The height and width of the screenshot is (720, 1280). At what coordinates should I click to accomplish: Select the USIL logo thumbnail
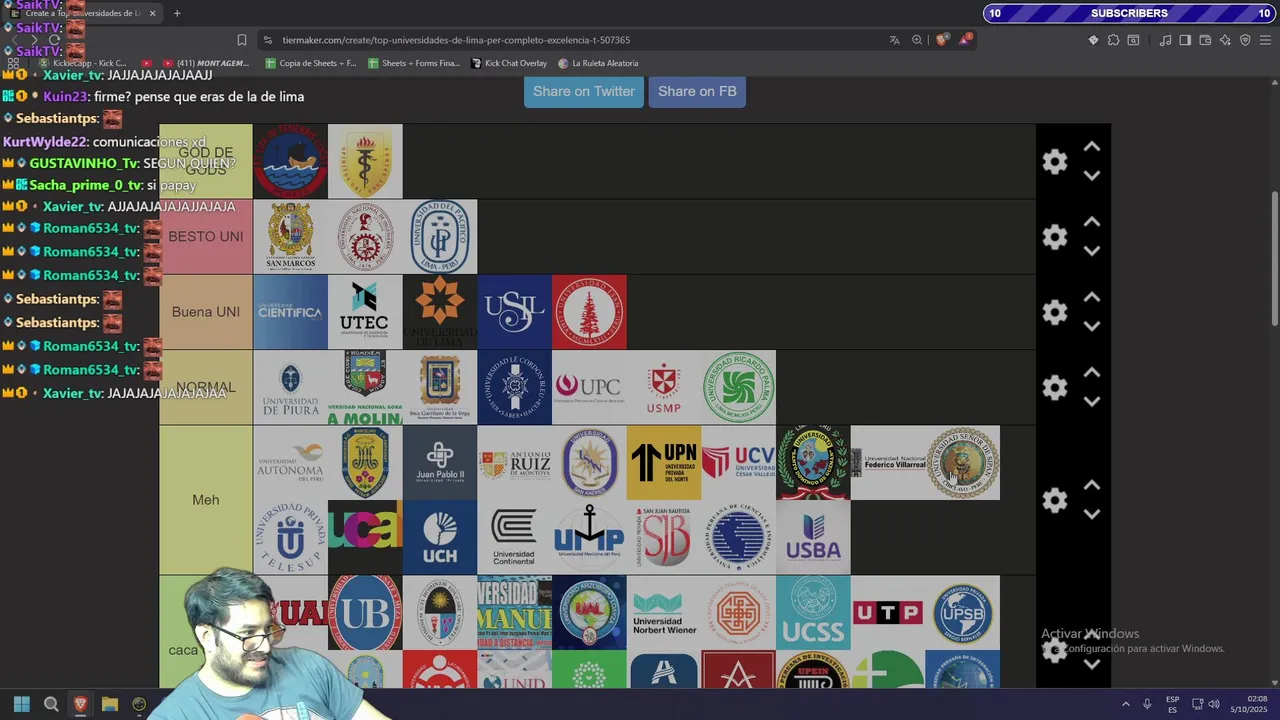pos(514,312)
